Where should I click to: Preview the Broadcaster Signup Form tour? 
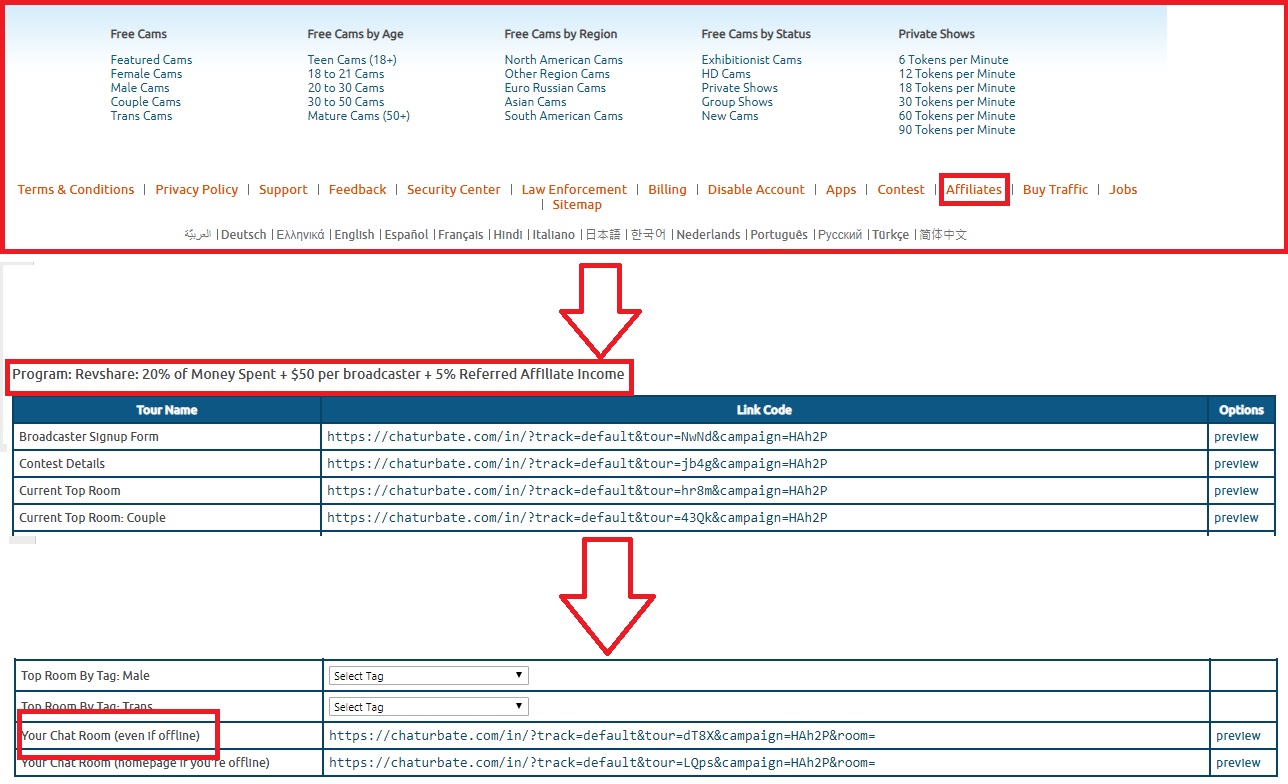click(1236, 437)
